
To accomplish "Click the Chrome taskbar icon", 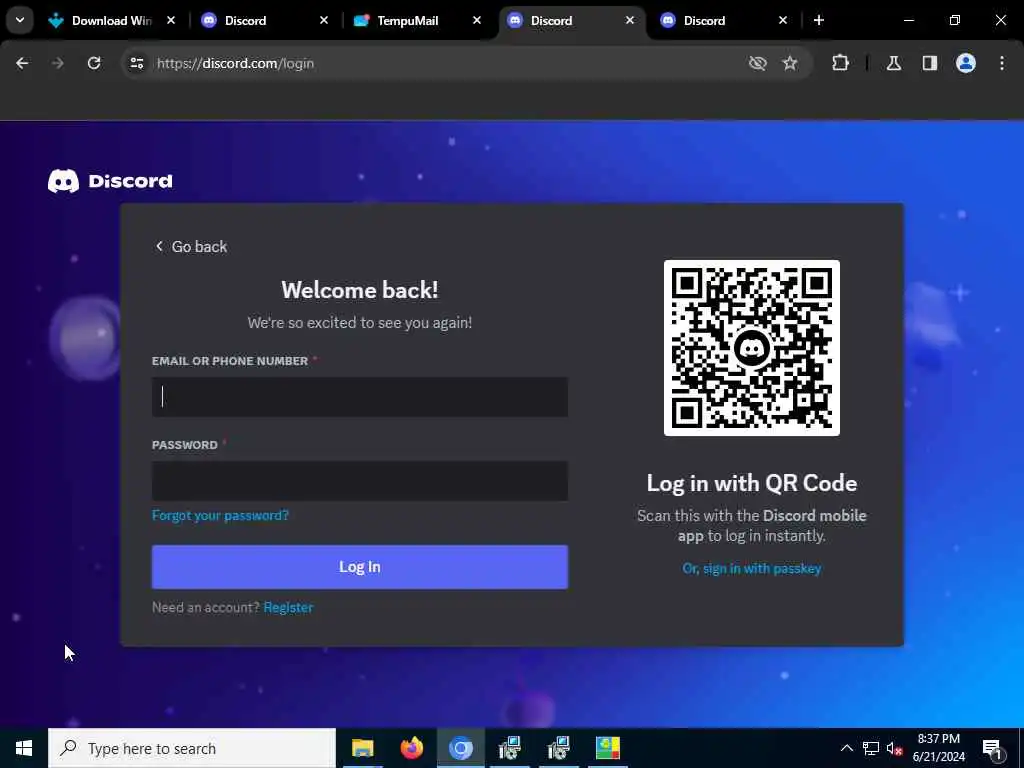I will [x=460, y=748].
